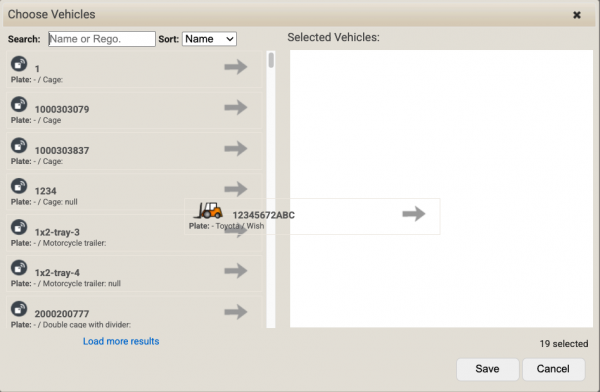Cancel the vehicle selection
Screen dimensions: 600x392
click(553, 369)
